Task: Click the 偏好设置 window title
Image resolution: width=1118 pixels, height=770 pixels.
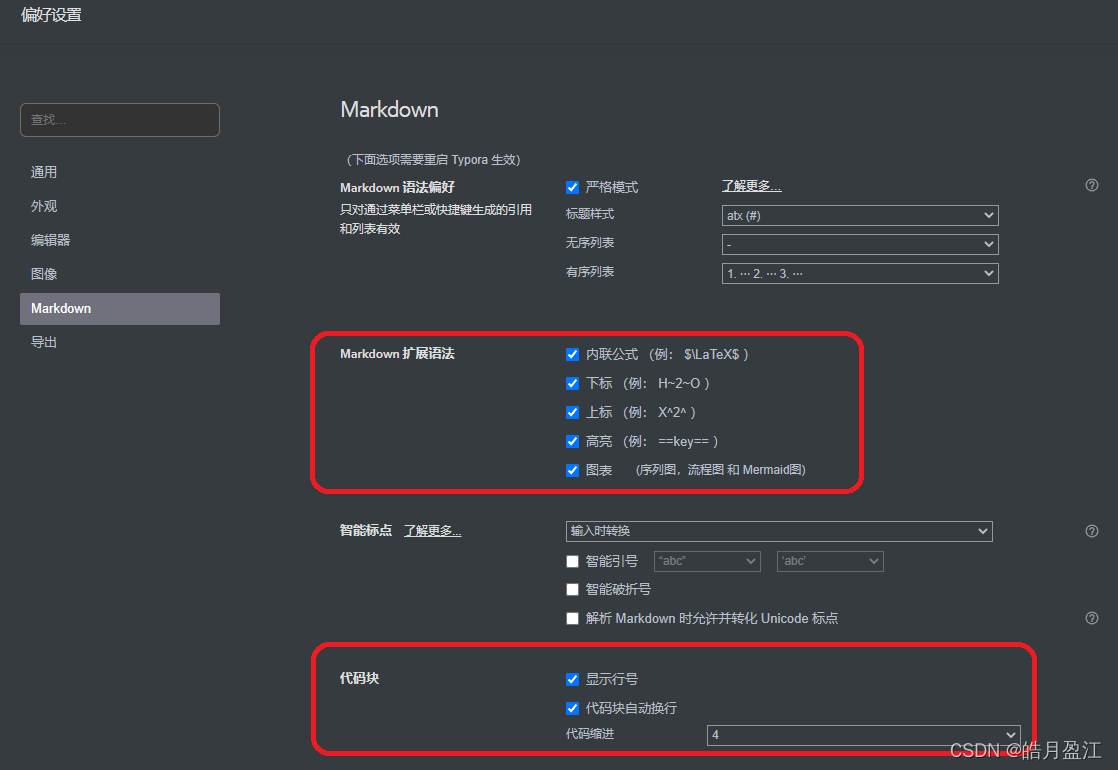Action: tap(51, 15)
